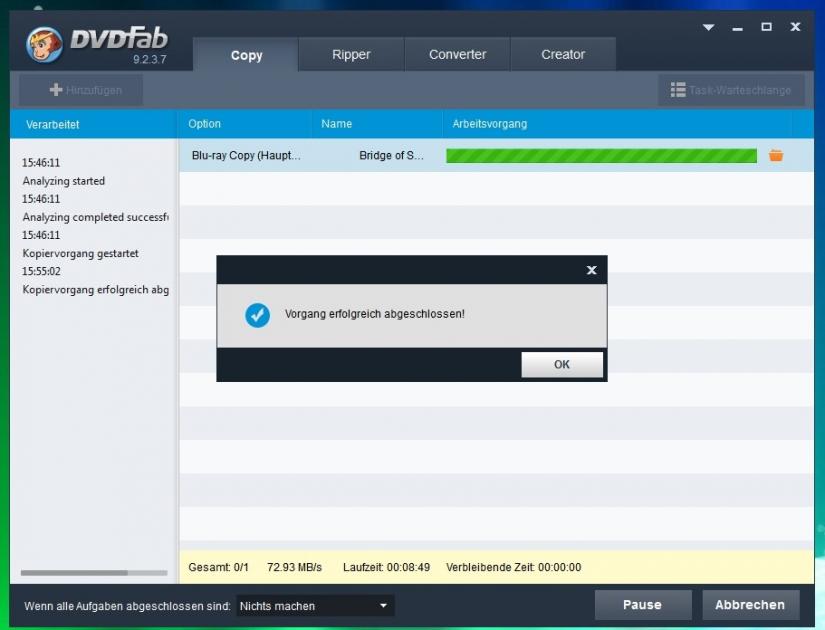
Task: Click Vorgang erfolgreich abgeschlossen! message
Action: pos(375,314)
